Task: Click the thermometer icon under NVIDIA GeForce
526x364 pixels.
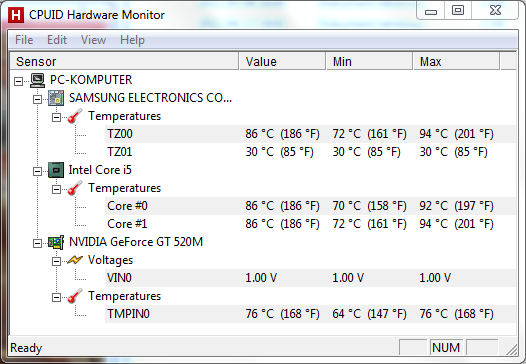Action: coord(75,296)
